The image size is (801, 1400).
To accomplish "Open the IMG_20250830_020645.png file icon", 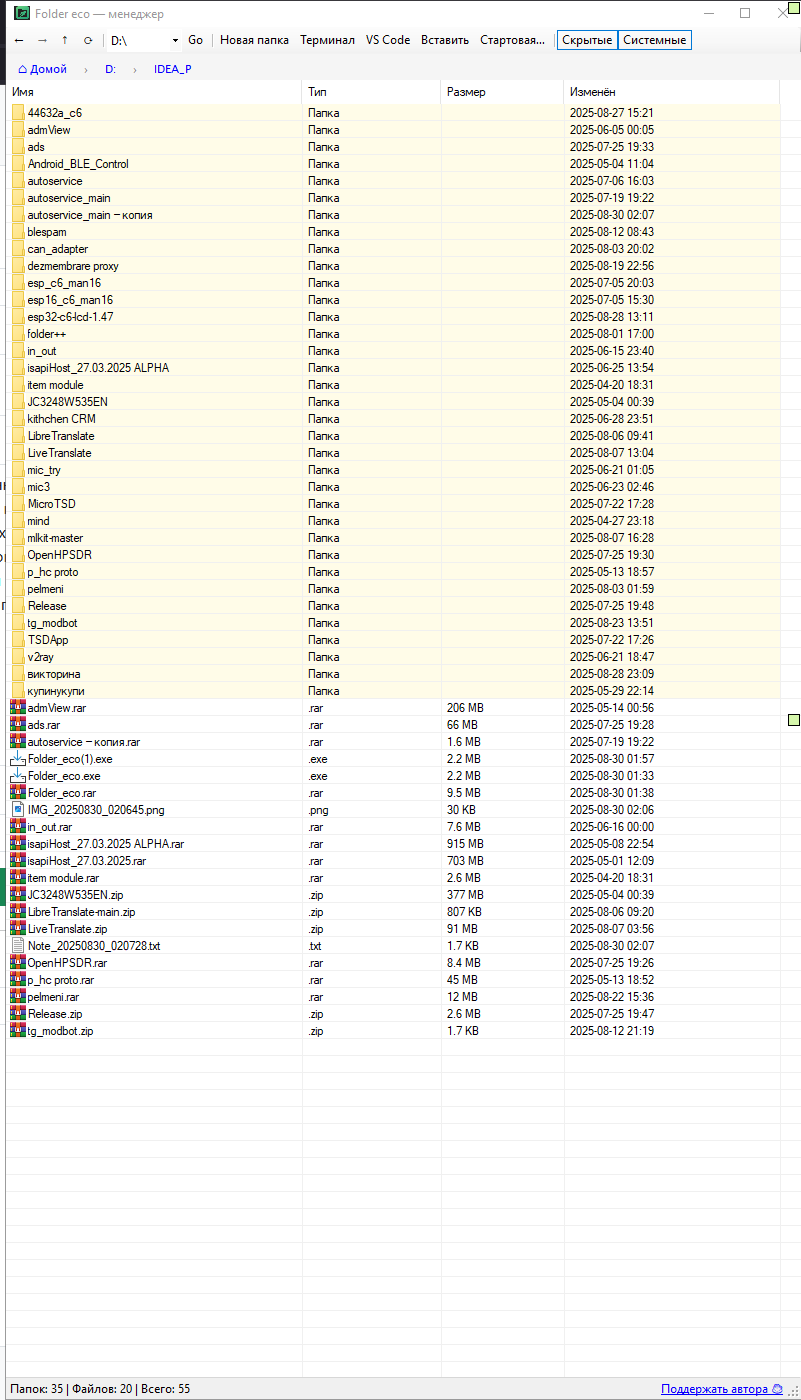I will pos(18,810).
